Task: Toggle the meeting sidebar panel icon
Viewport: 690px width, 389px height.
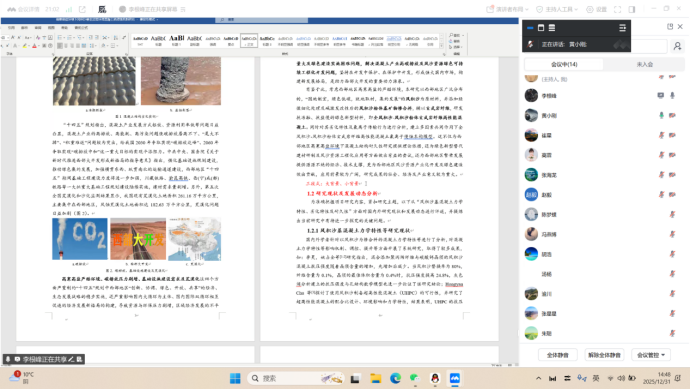Action: pos(632,9)
